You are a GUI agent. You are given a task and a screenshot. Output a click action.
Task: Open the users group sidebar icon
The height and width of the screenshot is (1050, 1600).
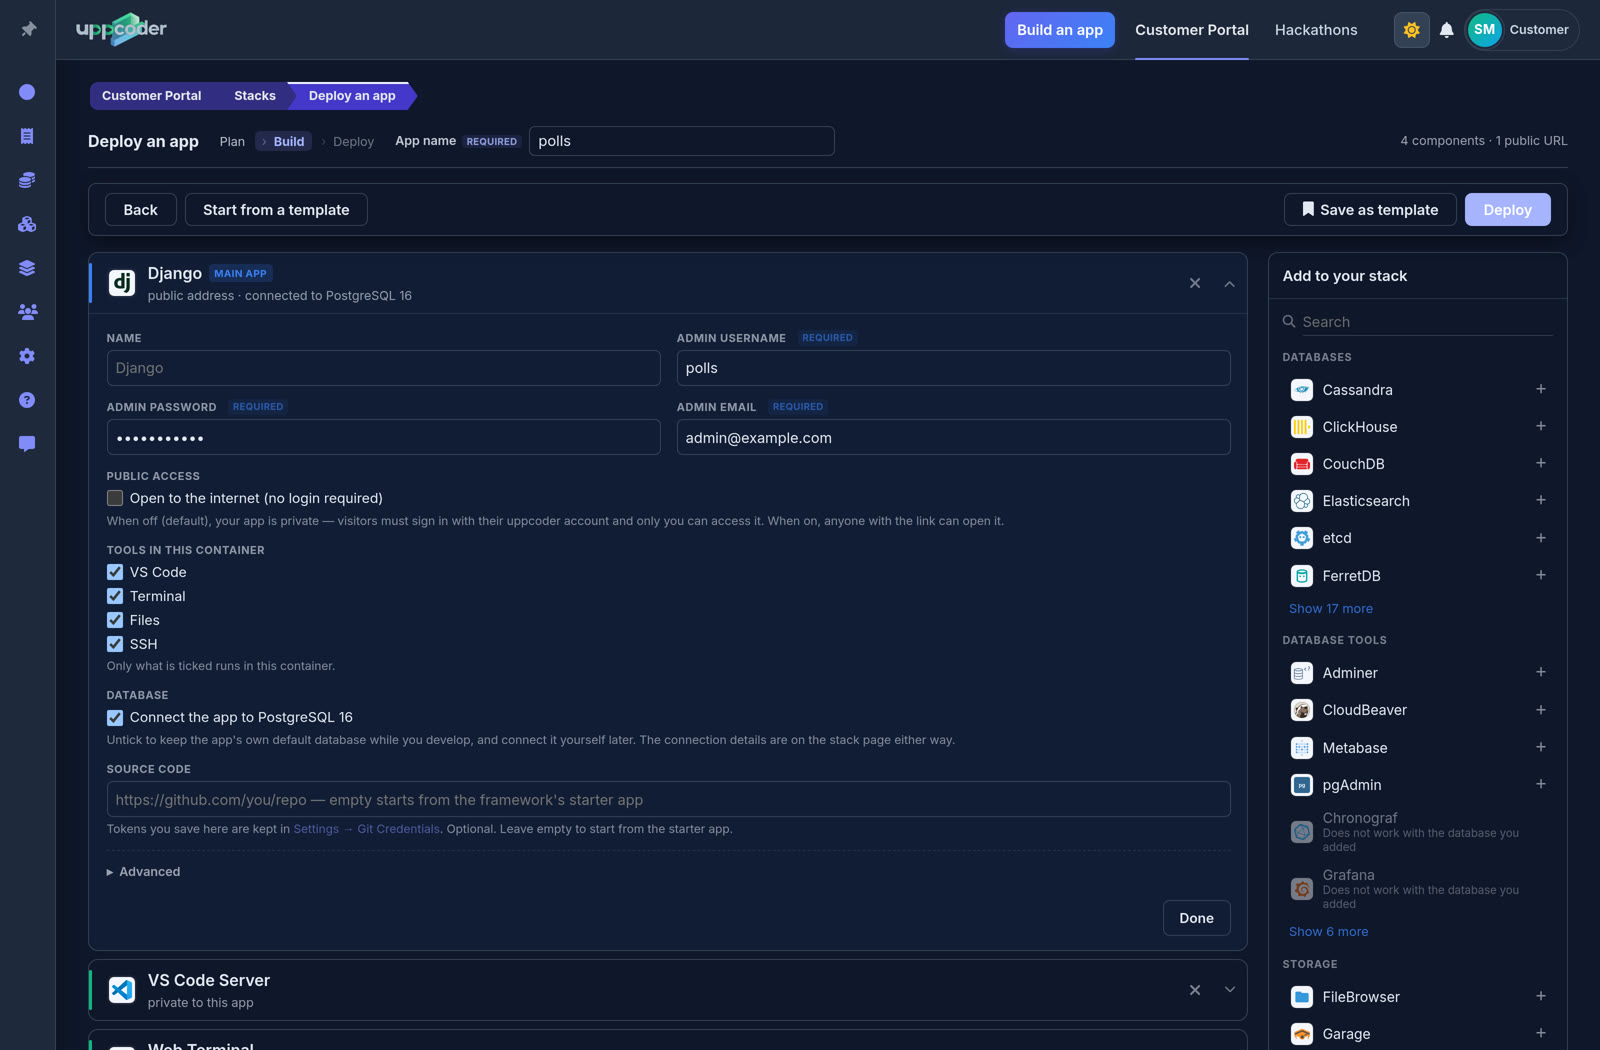tap(27, 312)
